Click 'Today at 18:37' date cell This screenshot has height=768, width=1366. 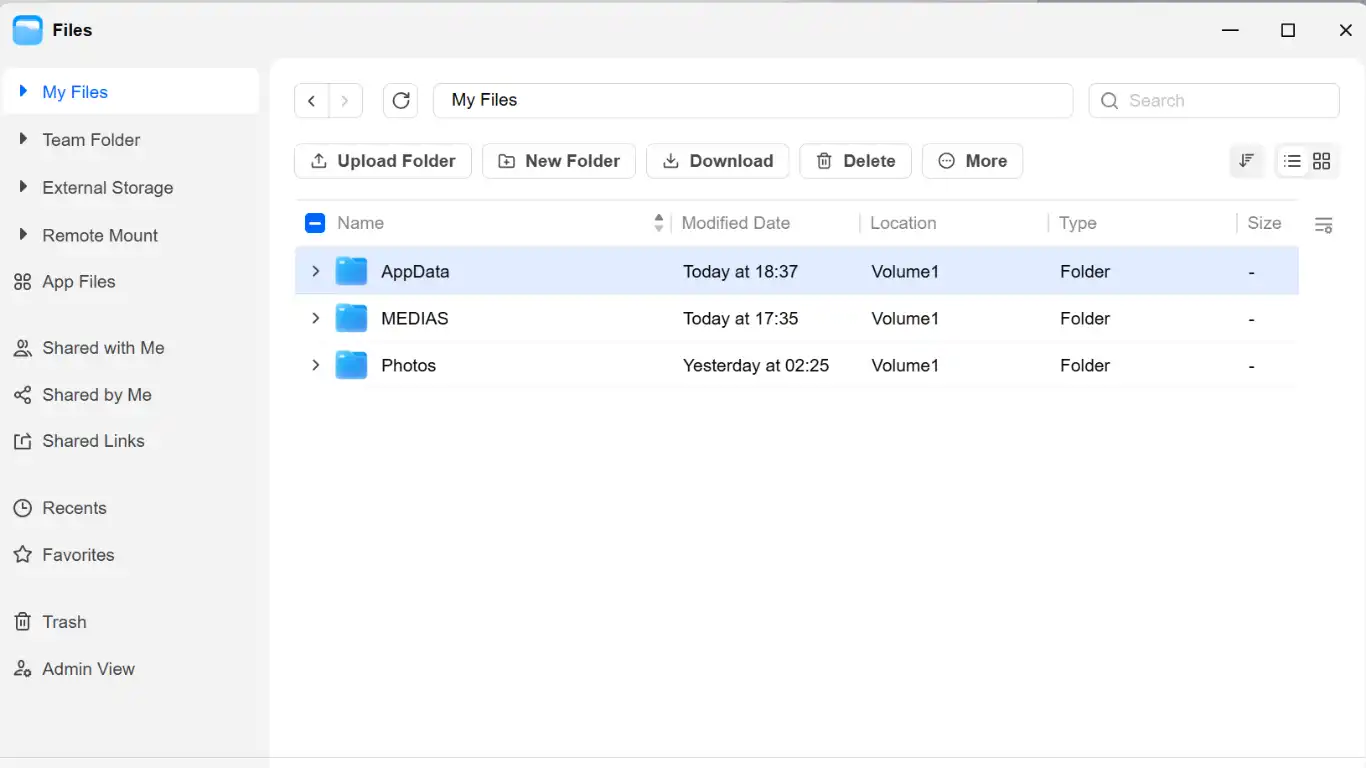pyautogui.click(x=740, y=271)
